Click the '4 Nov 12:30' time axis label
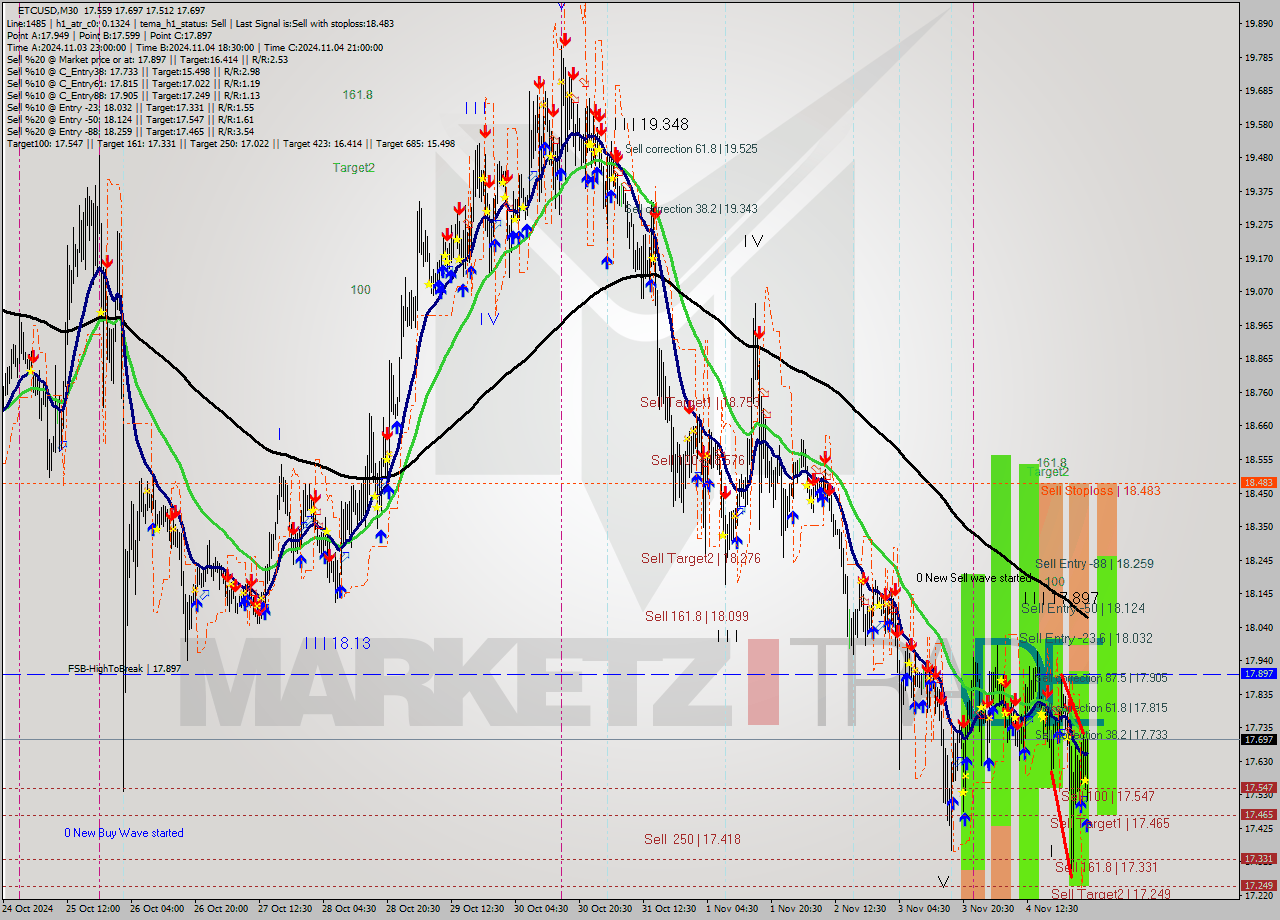This screenshot has width=1280, height=920. [1053, 909]
